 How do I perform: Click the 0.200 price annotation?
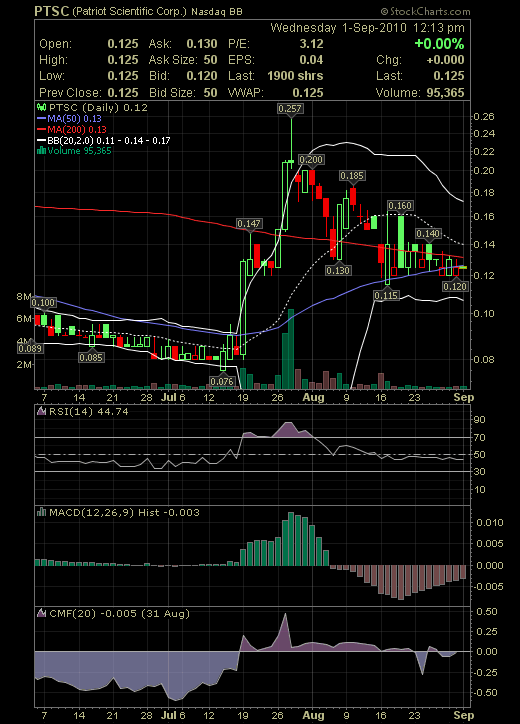[x=311, y=160]
